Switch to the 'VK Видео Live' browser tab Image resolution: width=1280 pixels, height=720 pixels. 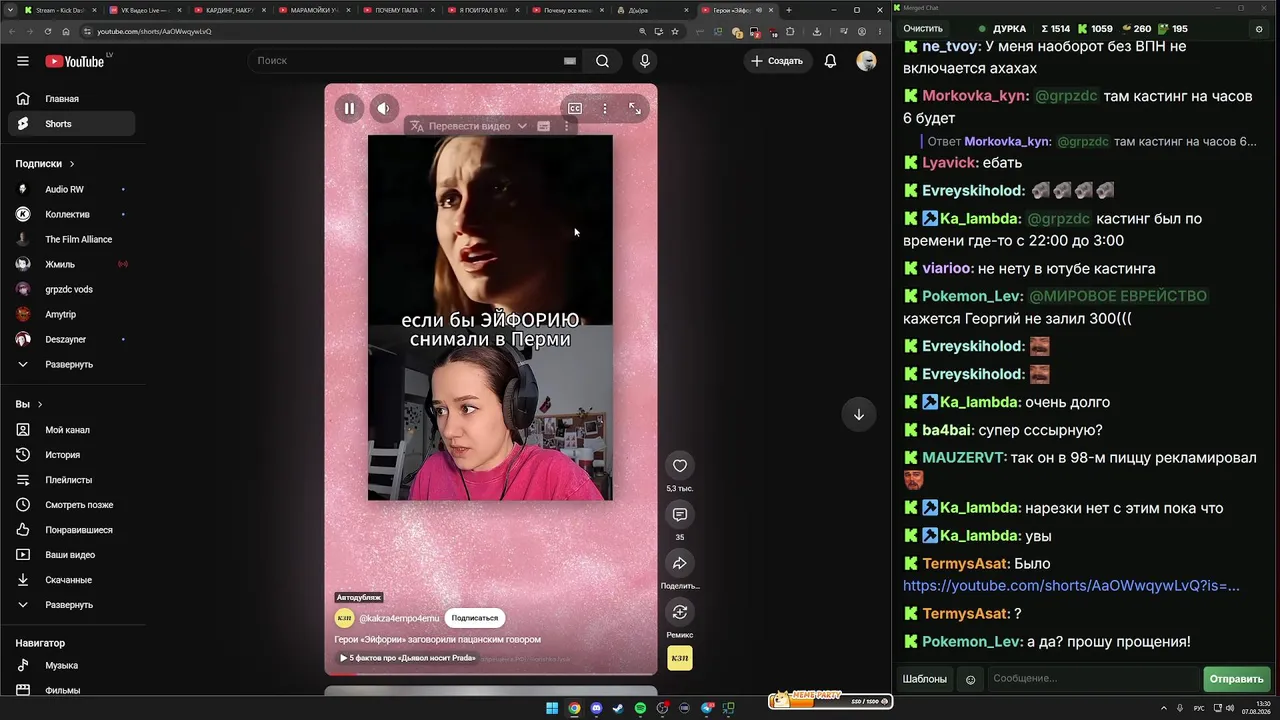pyautogui.click(x=144, y=10)
